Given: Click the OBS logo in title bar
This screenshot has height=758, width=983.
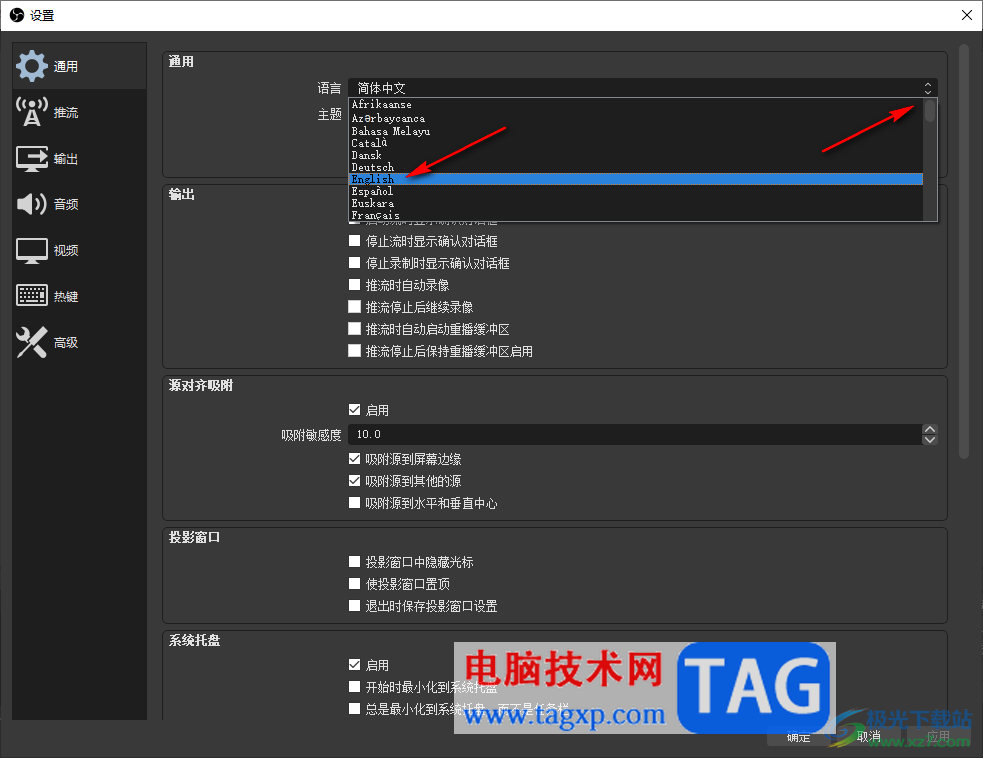Looking at the screenshot, I should click(17, 15).
